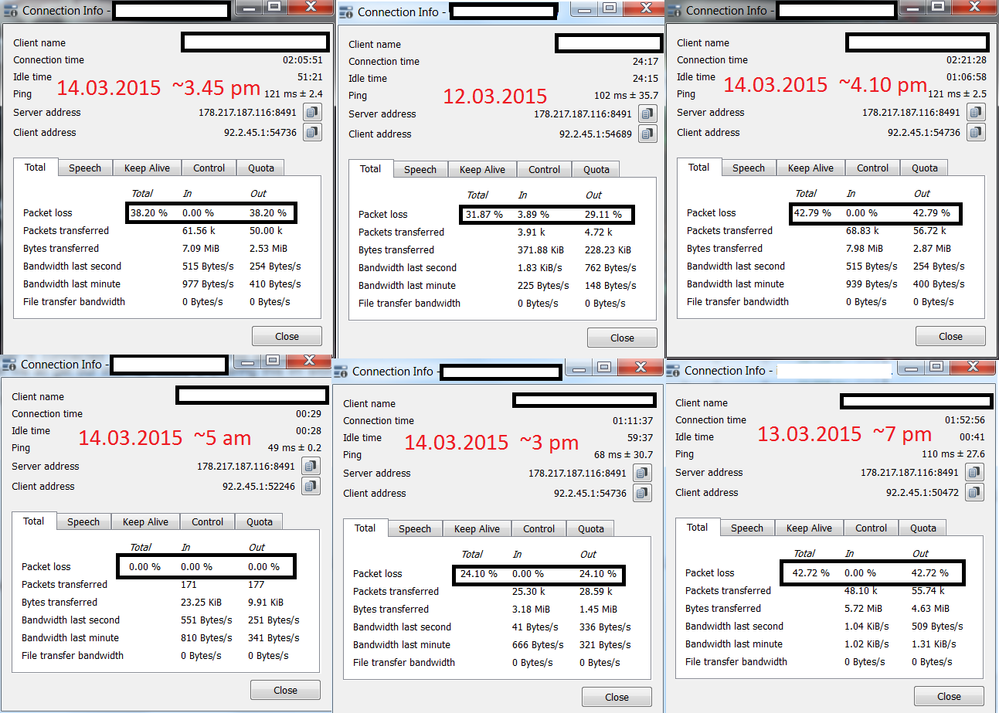This screenshot has height=713, width=999.
Task: Click the packet loss In value 3.89 %
Action: (x=533, y=215)
